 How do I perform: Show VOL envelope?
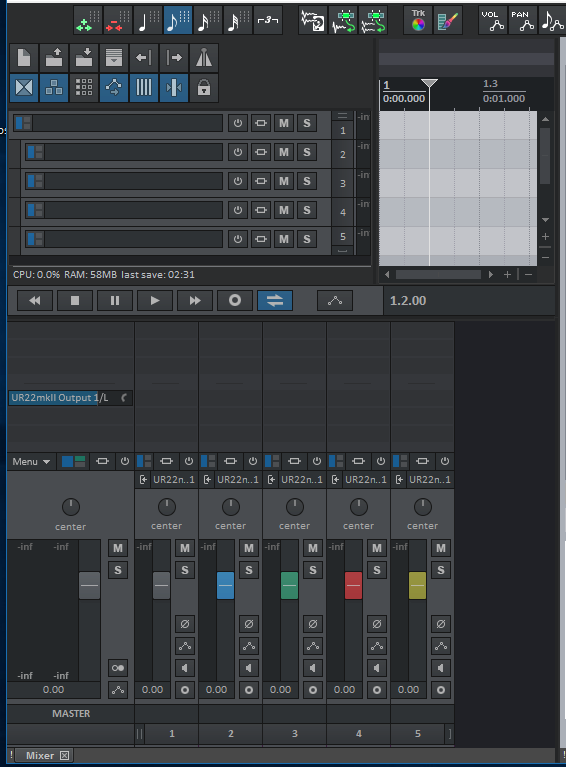(492, 21)
